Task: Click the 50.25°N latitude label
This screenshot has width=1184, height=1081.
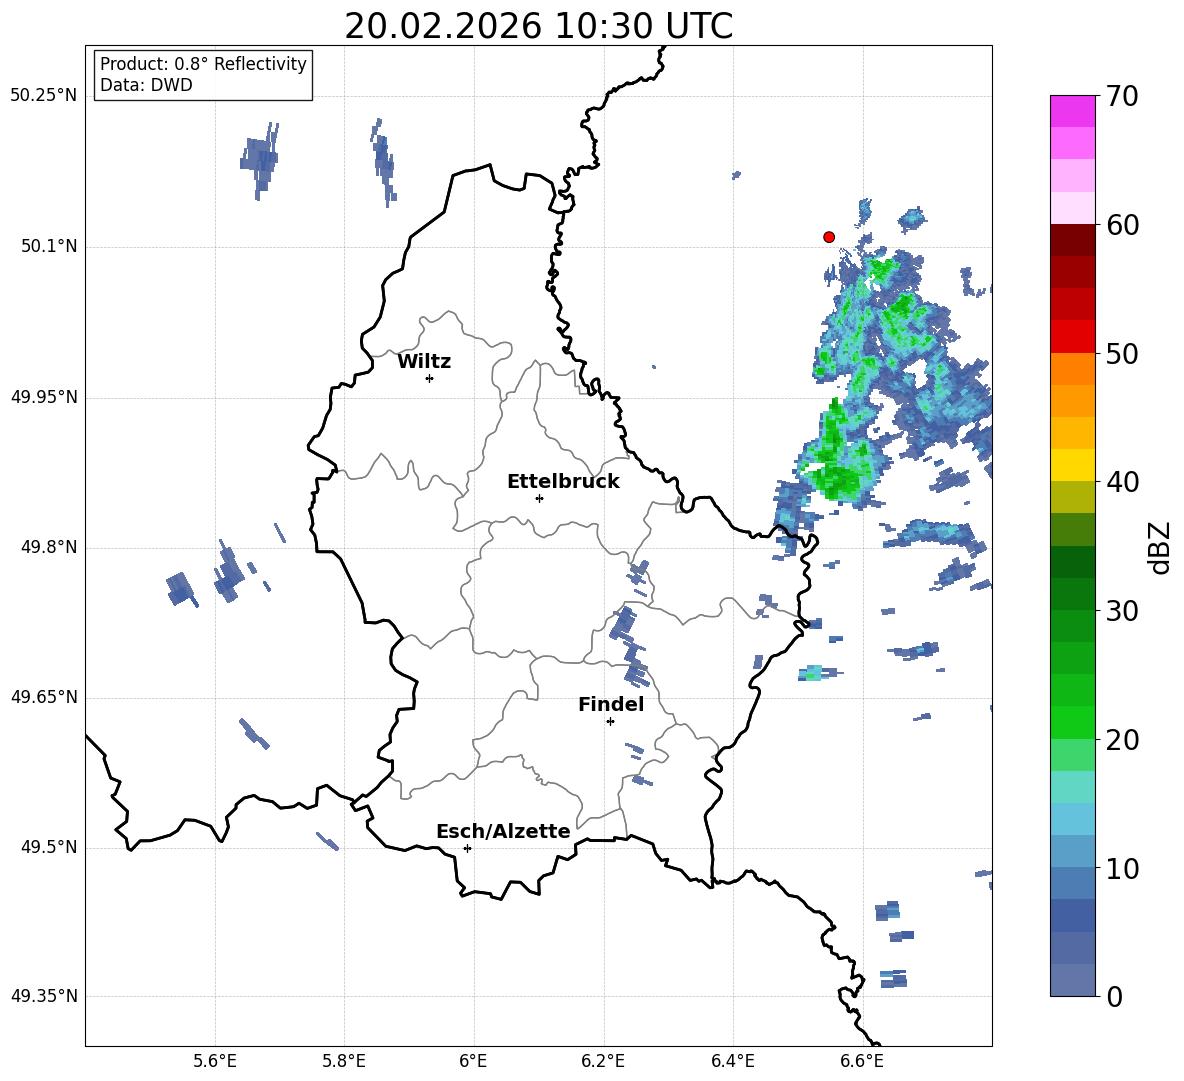Action: click(44, 96)
